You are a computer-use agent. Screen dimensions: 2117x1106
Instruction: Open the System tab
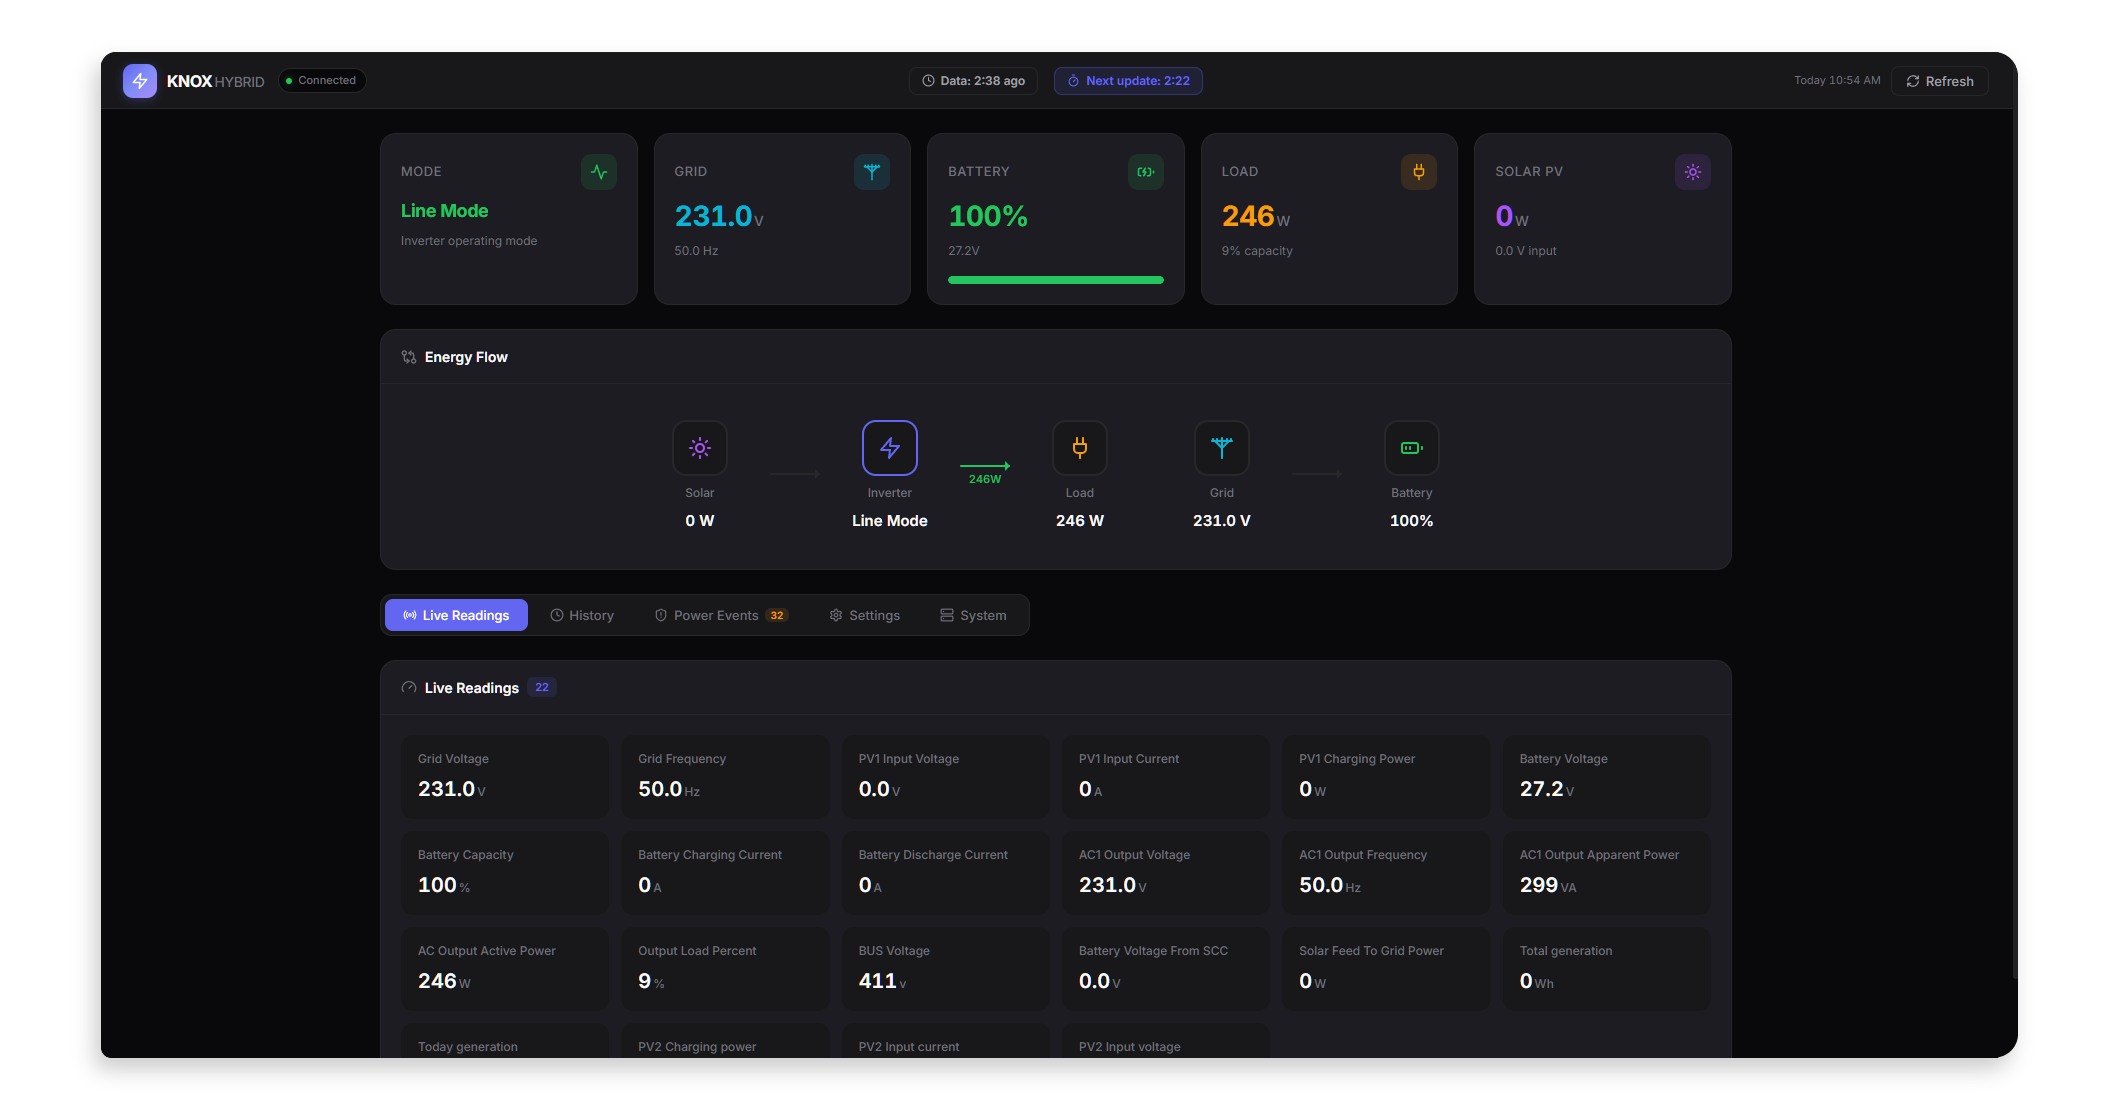point(974,615)
